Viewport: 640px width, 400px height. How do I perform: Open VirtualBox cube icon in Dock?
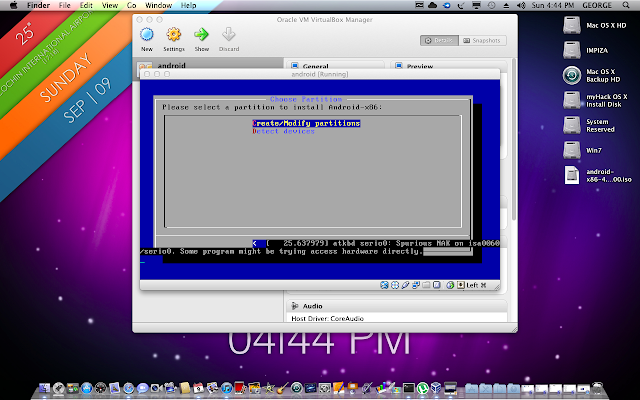click(436, 388)
